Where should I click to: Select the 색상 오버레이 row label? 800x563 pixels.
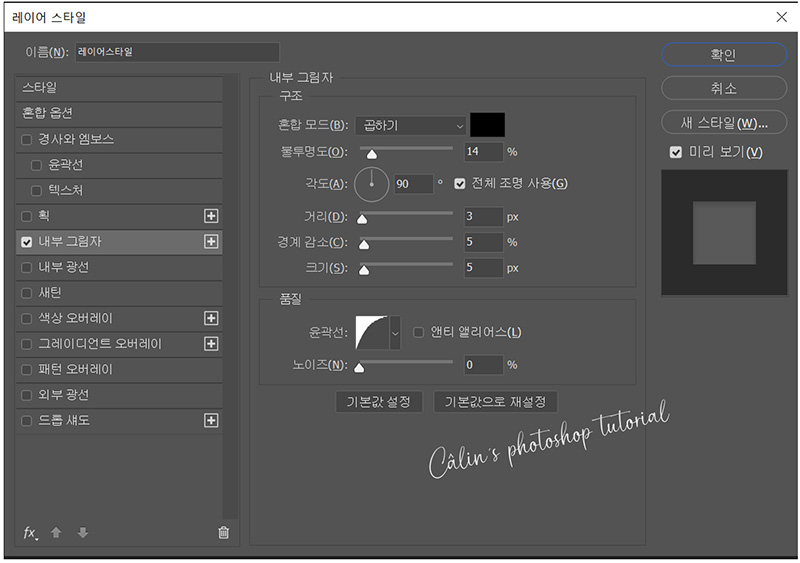click(x=76, y=318)
